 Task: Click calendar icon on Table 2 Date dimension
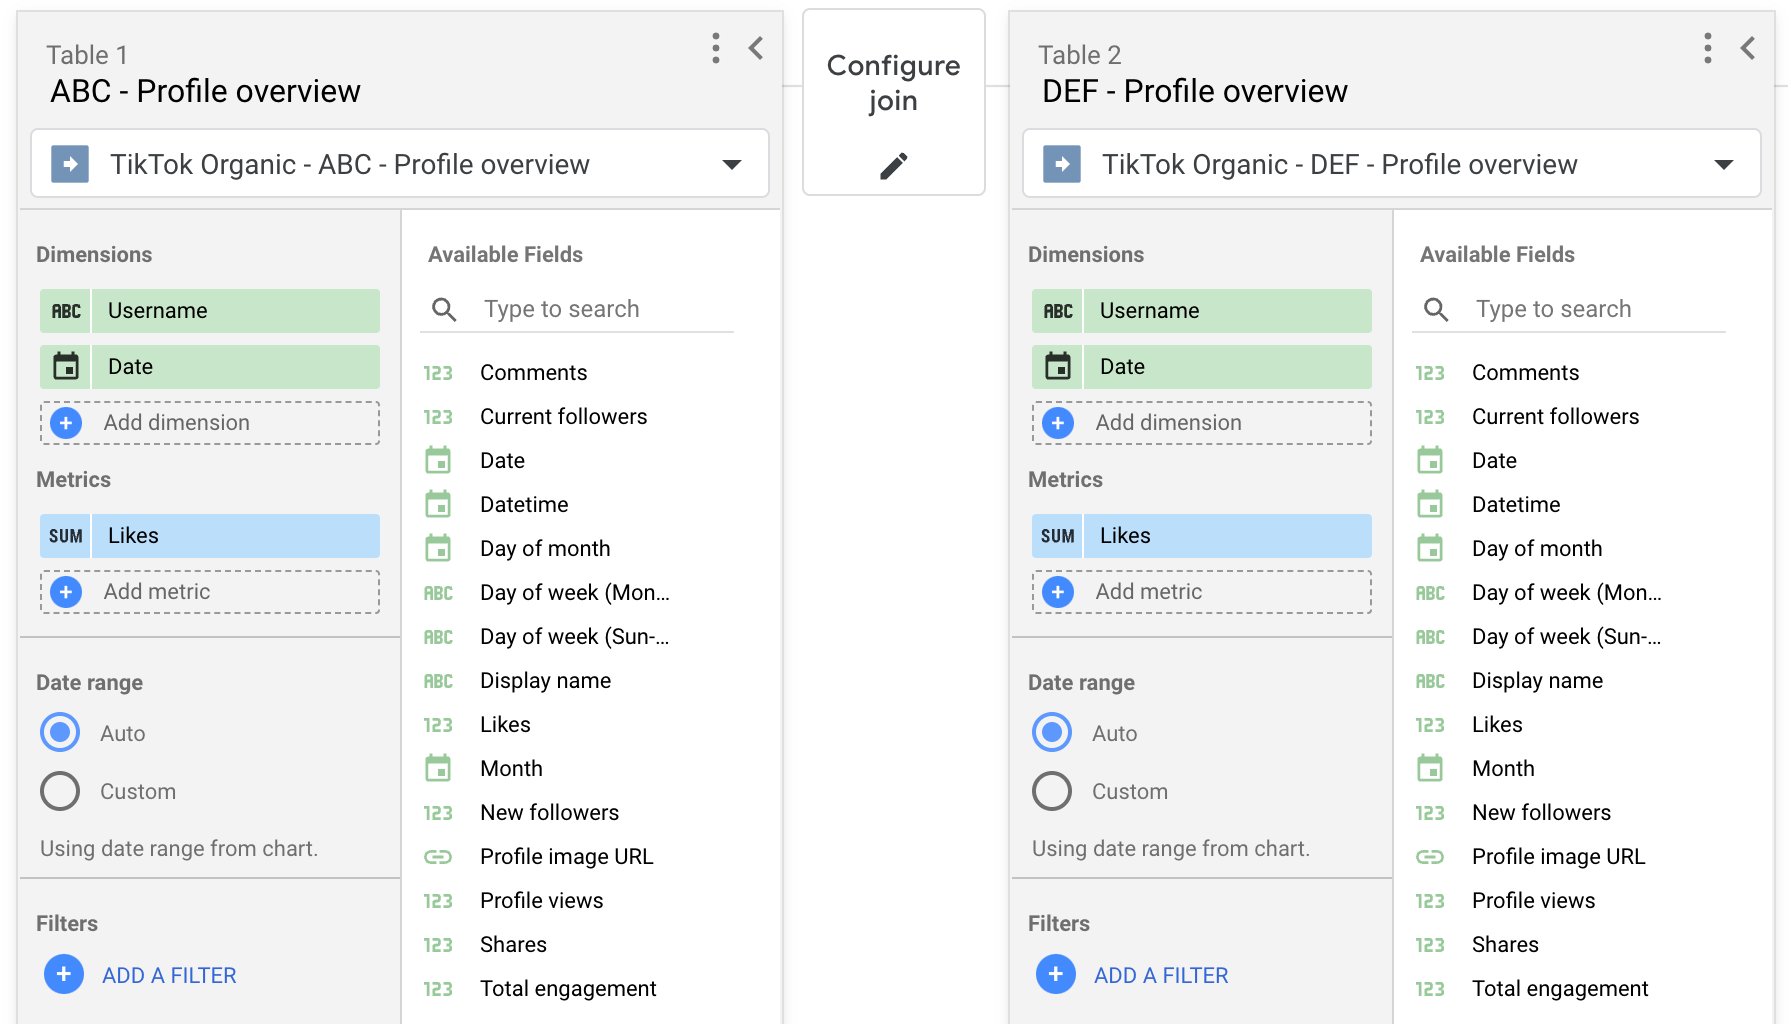pos(1058,367)
